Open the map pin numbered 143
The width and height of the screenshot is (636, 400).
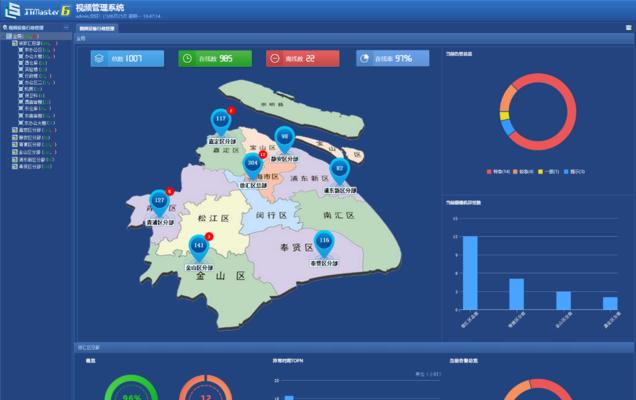198,245
